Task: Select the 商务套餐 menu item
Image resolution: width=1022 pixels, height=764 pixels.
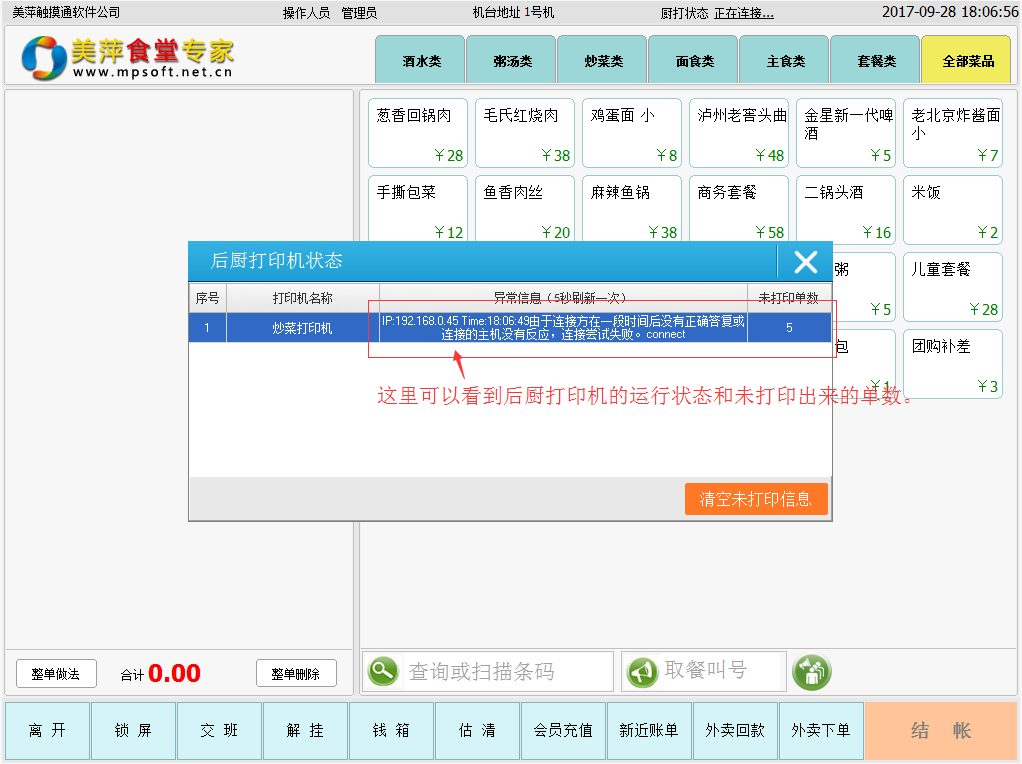Action: [739, 210]
